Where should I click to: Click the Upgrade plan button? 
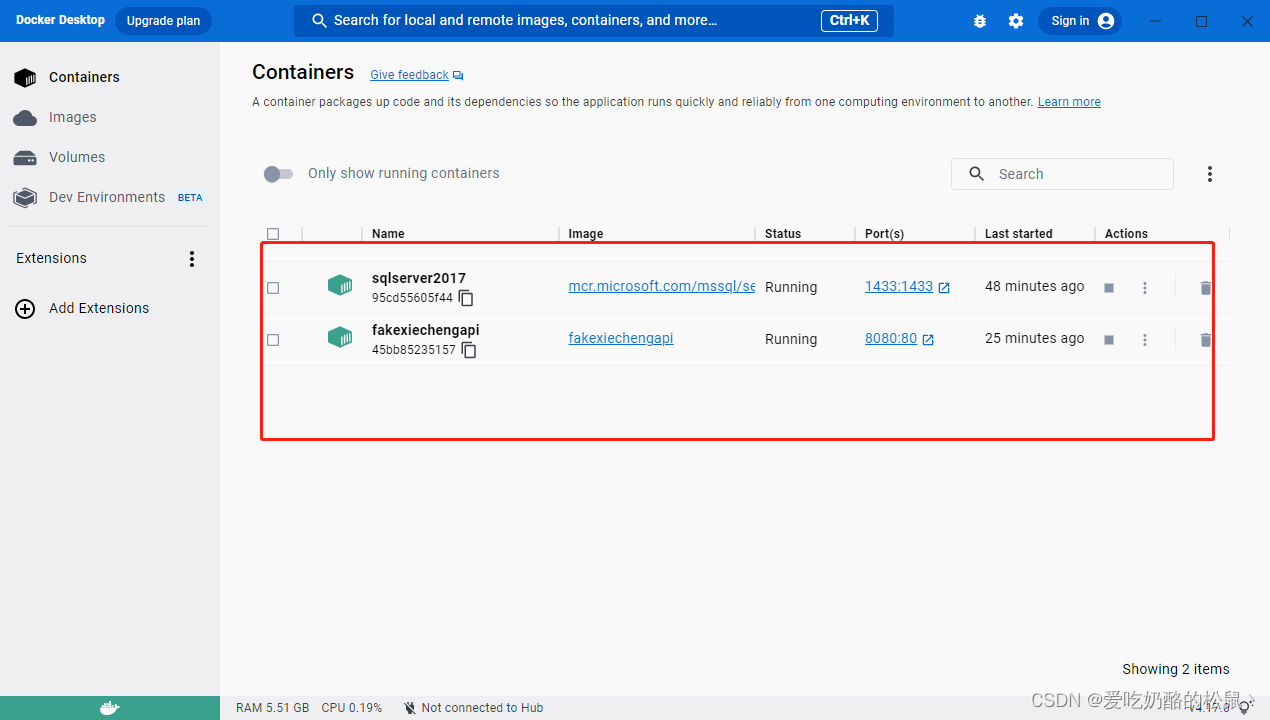coord(163,21)
